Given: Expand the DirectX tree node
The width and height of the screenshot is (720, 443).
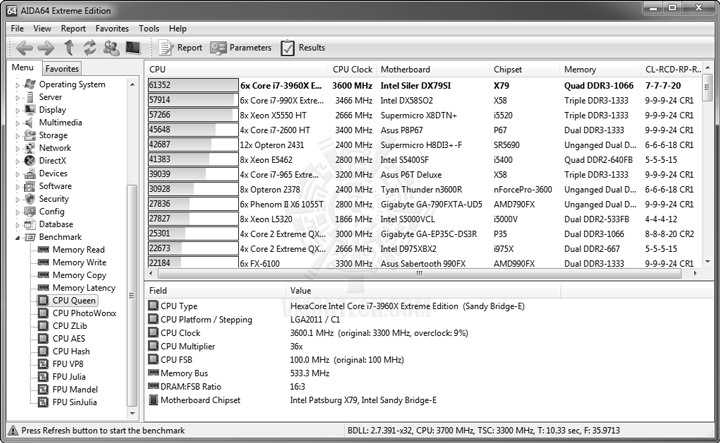Looking at the screenshot, I should [x=18, y=161].
